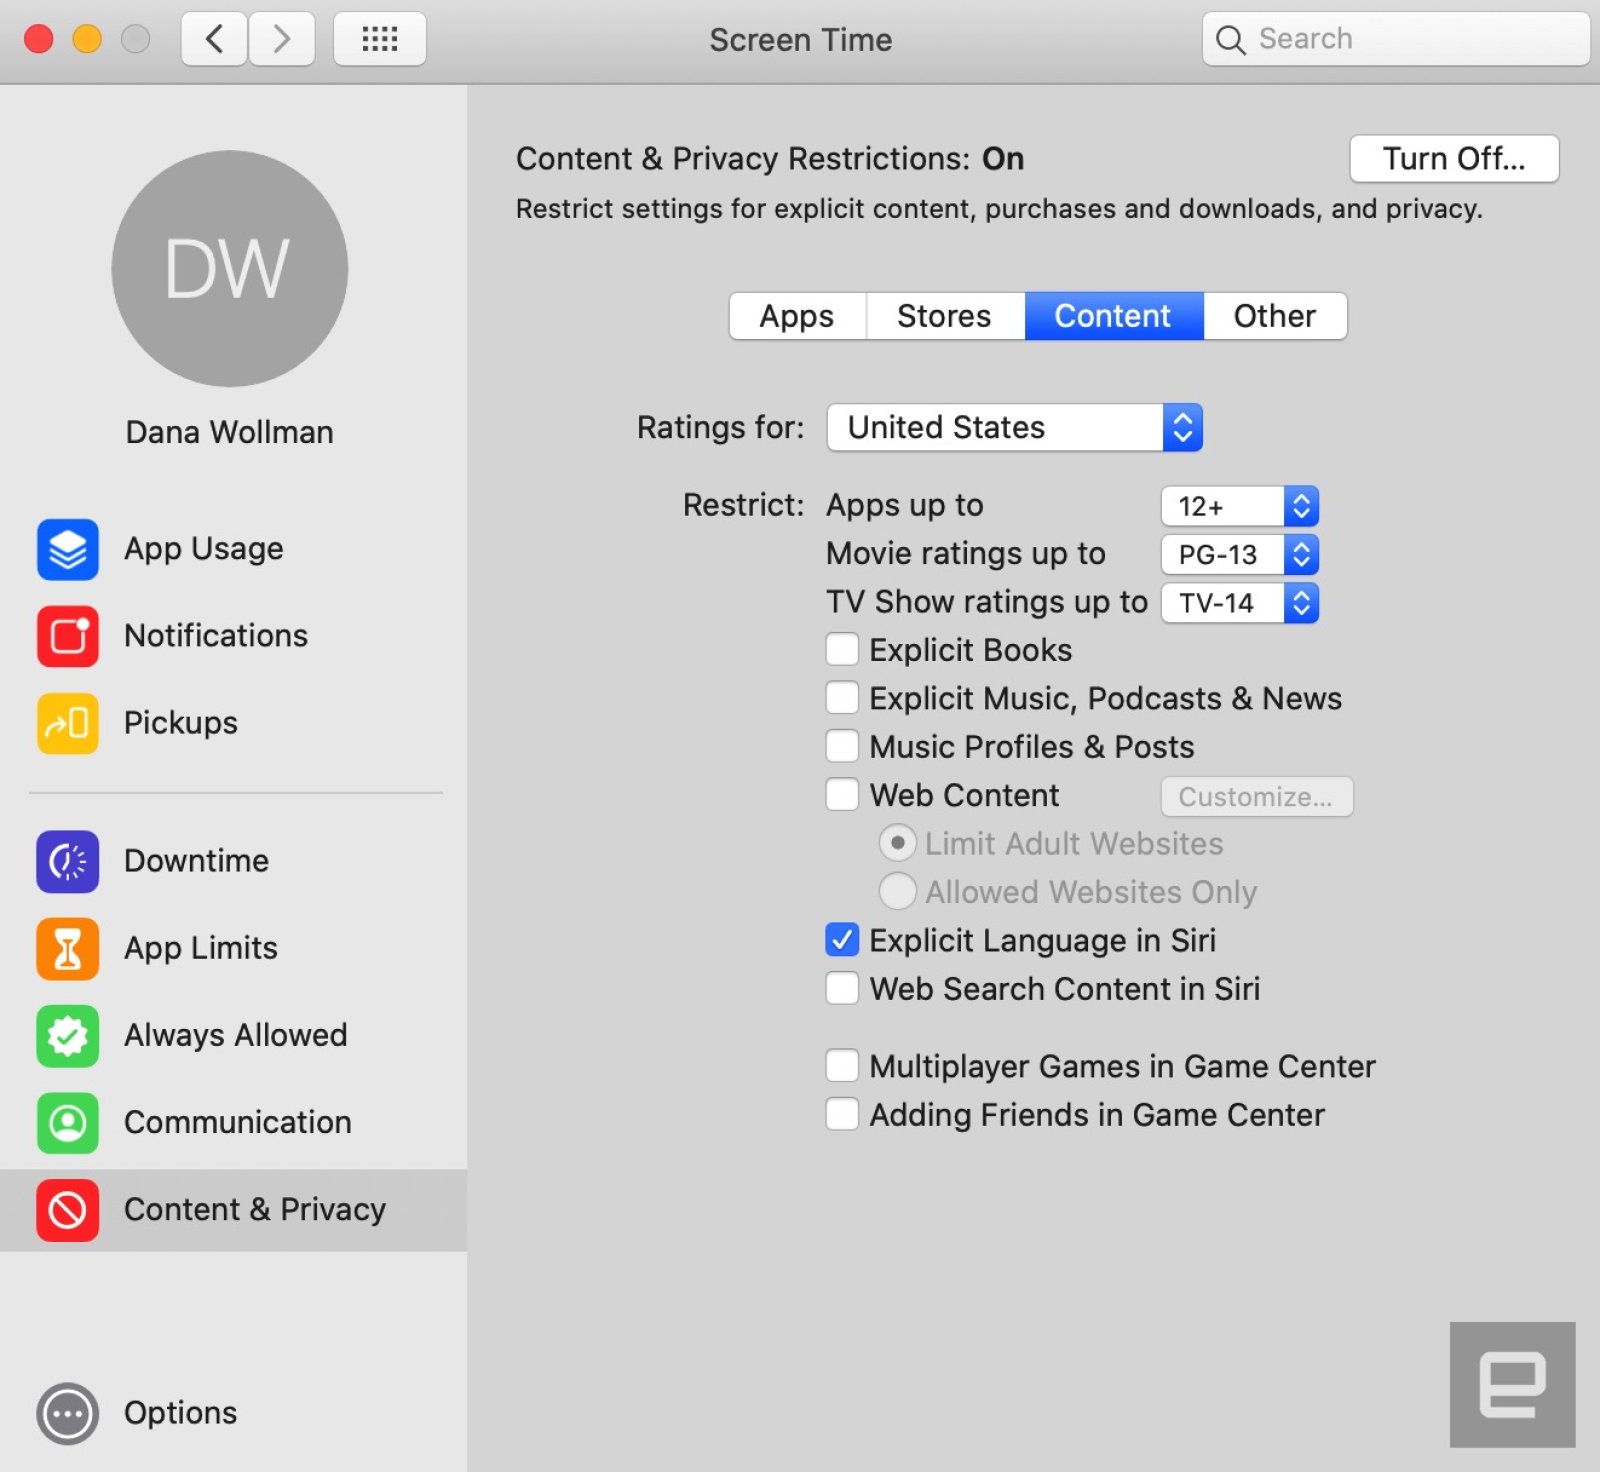This screenshot has height=1472, width=1600.
Task: Select the Content tab
Action: (1114, 316)
